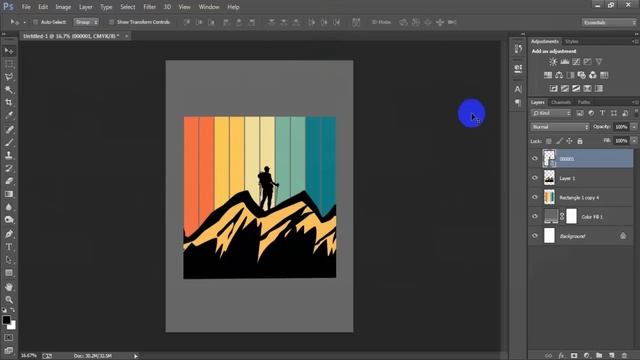This screenshot has width=640, height=360.
Task: Add a layer mask button
Action: click(574, 356)
